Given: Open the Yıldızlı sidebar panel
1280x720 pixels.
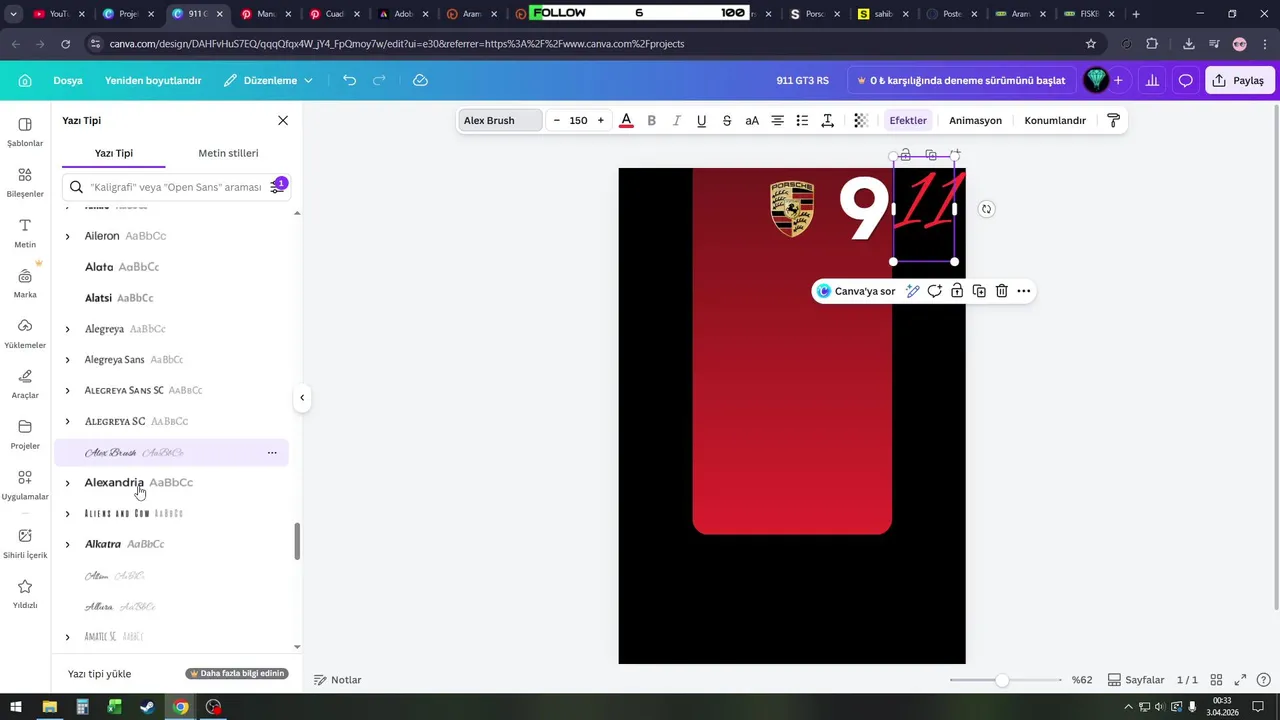Looking at the screenshot, I should [25, 594].
